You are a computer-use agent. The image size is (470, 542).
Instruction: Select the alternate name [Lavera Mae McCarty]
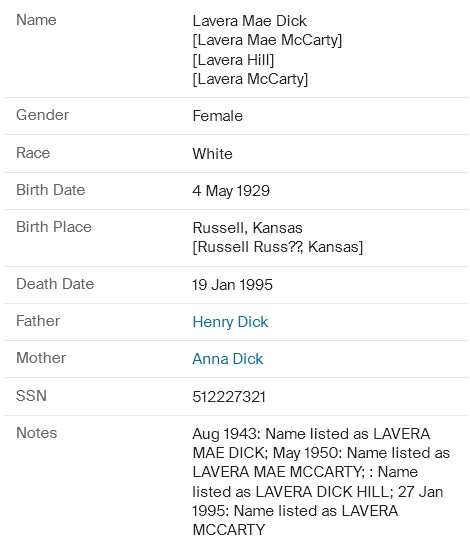point(267,40)
